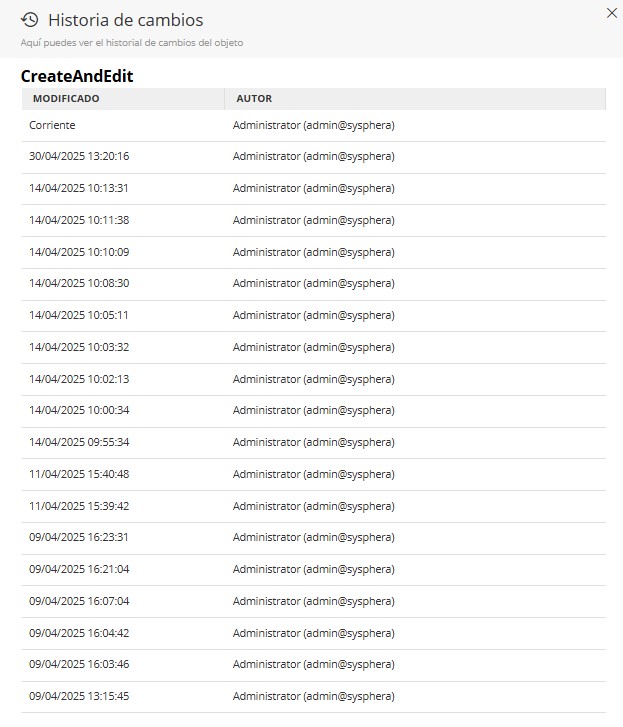Select the 14/04/2025 10:13:31 entry
The width and height of the screenshot is (623, 727).
[x=79, y=188]
